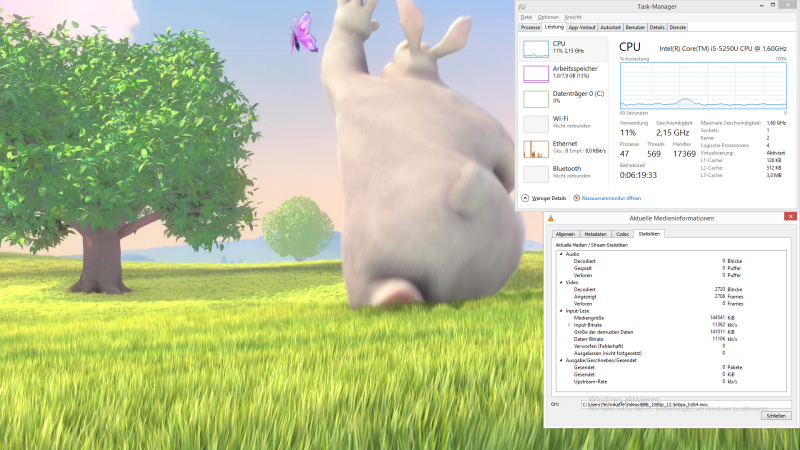Select the Bluetooth graph thumbnail

(x=536, y=173)
